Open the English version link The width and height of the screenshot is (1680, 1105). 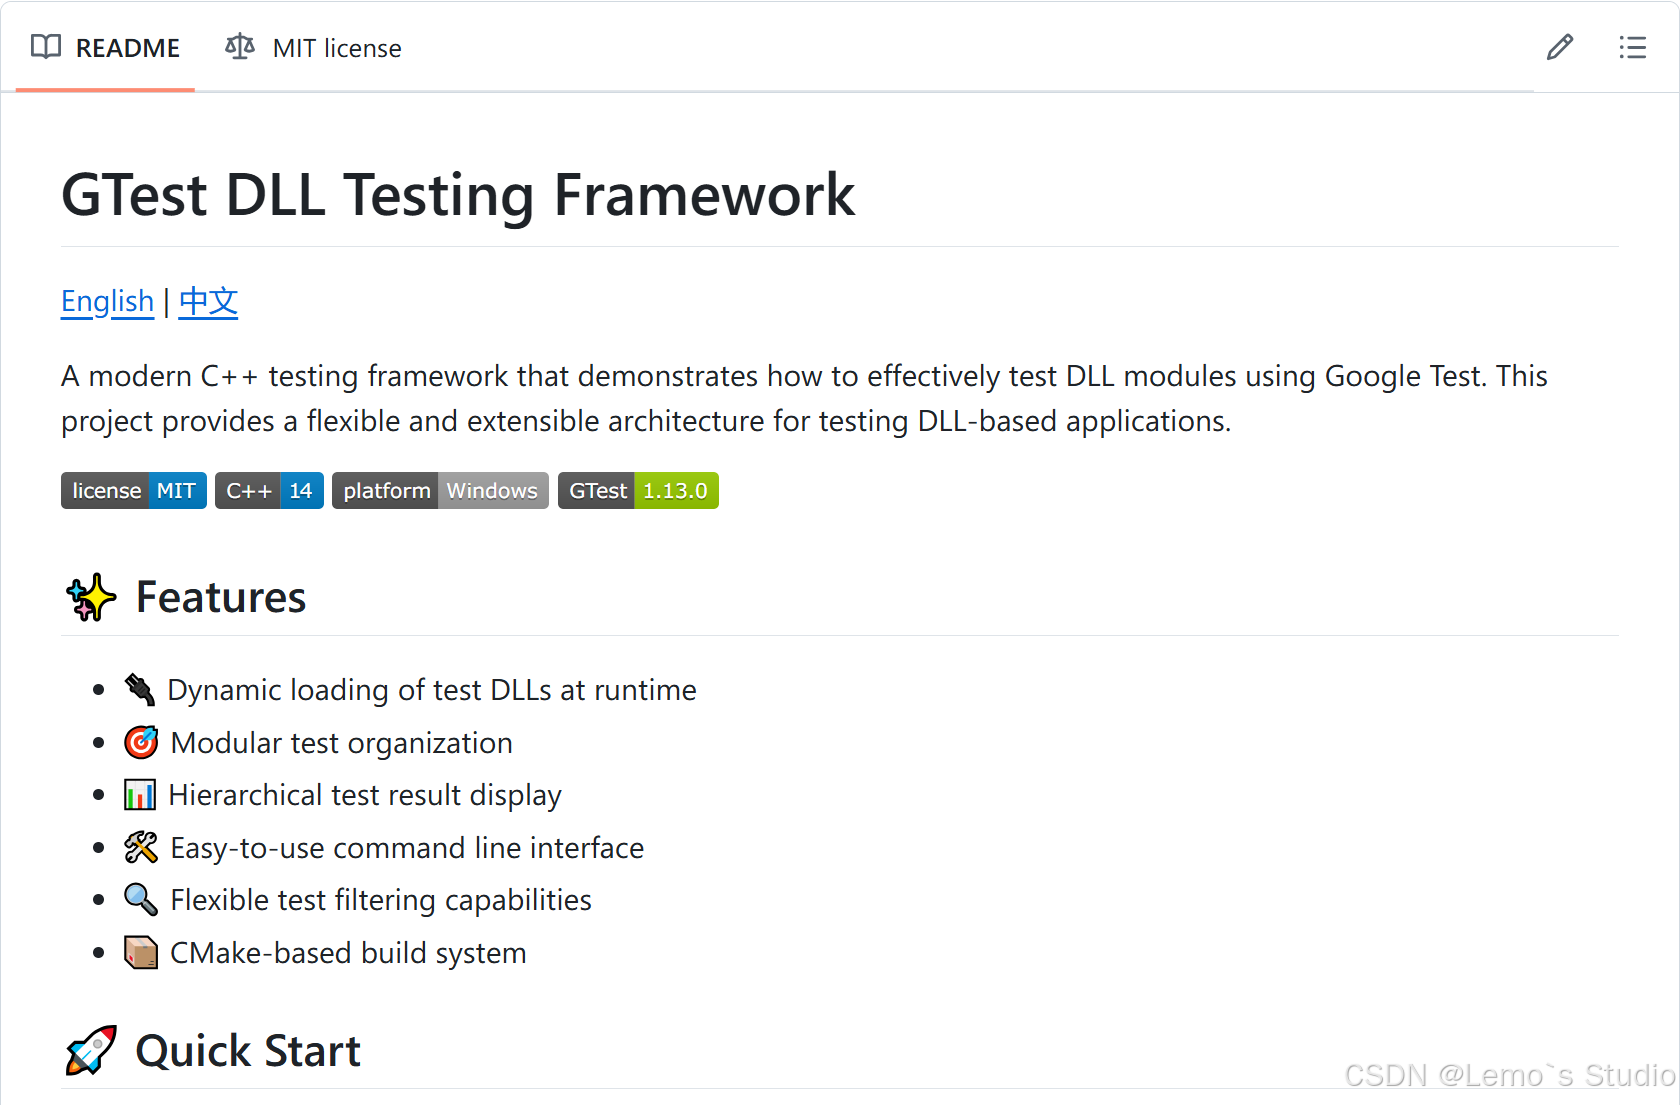pyautogui.click(x=107, y=301)
